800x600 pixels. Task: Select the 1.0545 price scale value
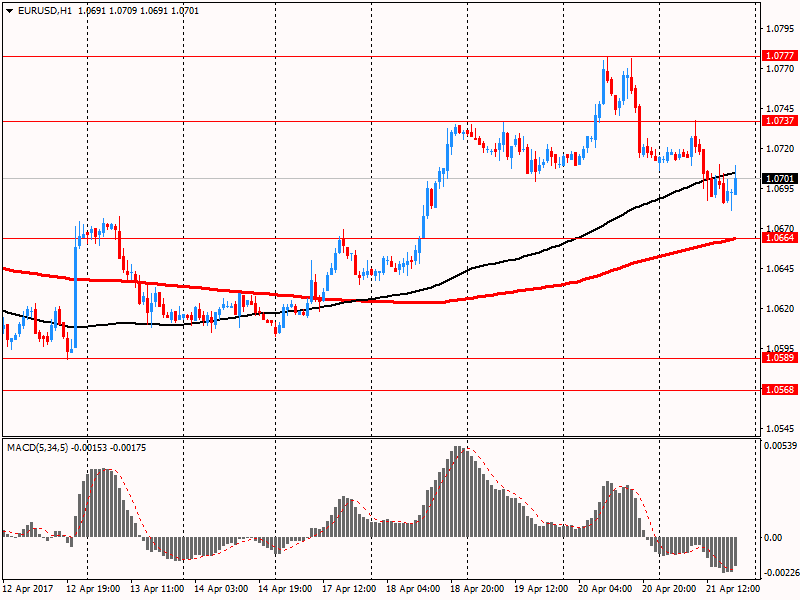click(780, 428)
